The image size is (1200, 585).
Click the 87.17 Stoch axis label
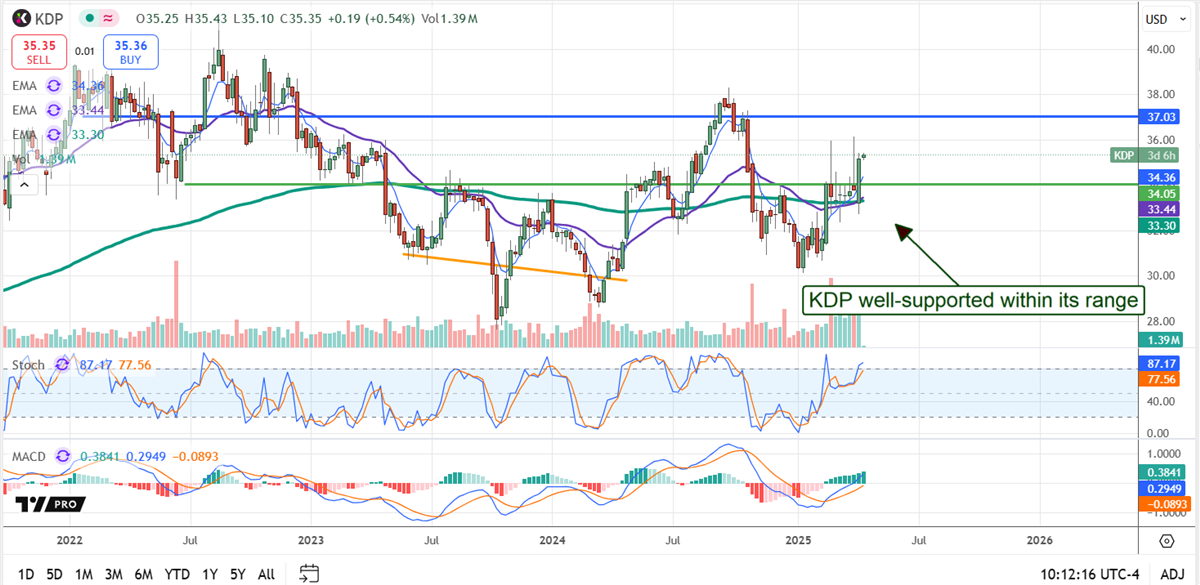tap(1161, 366)
